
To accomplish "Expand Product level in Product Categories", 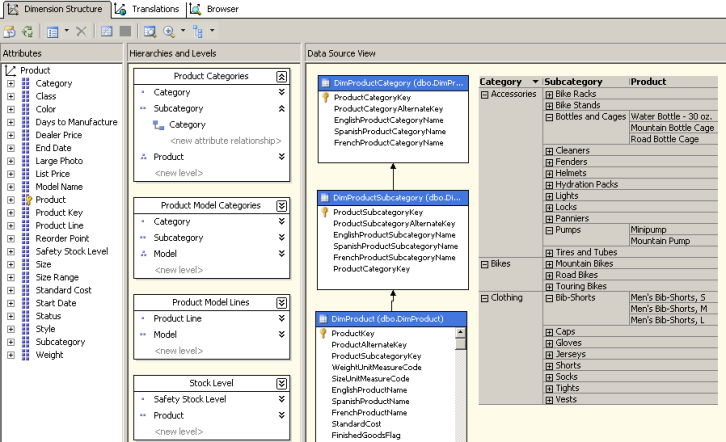I will [282, 157].
